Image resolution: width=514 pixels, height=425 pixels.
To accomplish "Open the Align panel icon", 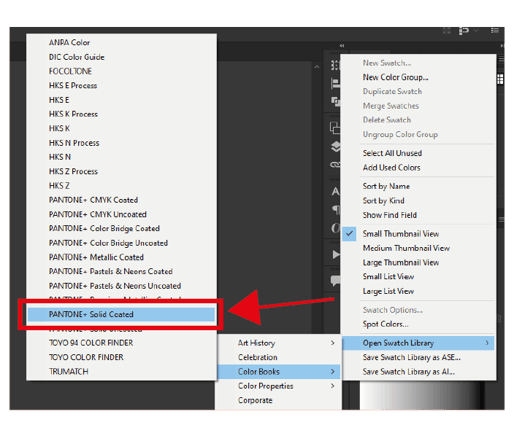I will pos(335,83).
